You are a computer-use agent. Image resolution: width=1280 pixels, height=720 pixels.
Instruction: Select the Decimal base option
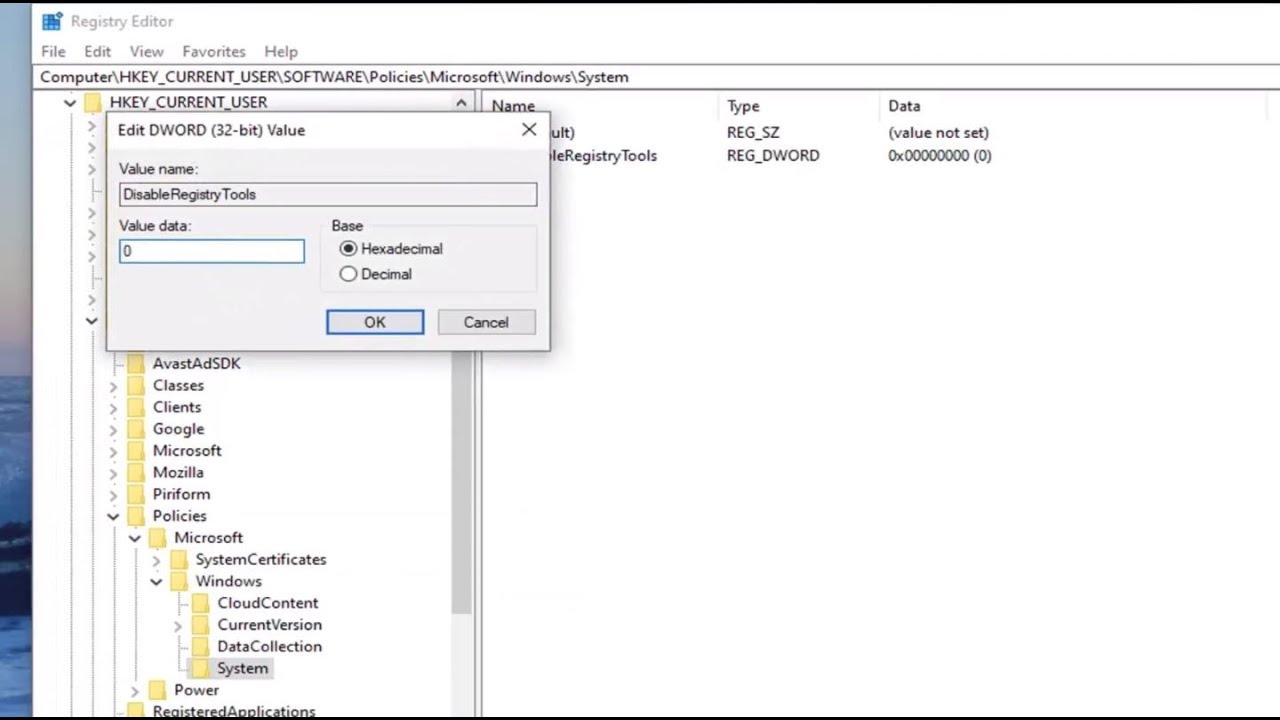click(x=375, y=274)
